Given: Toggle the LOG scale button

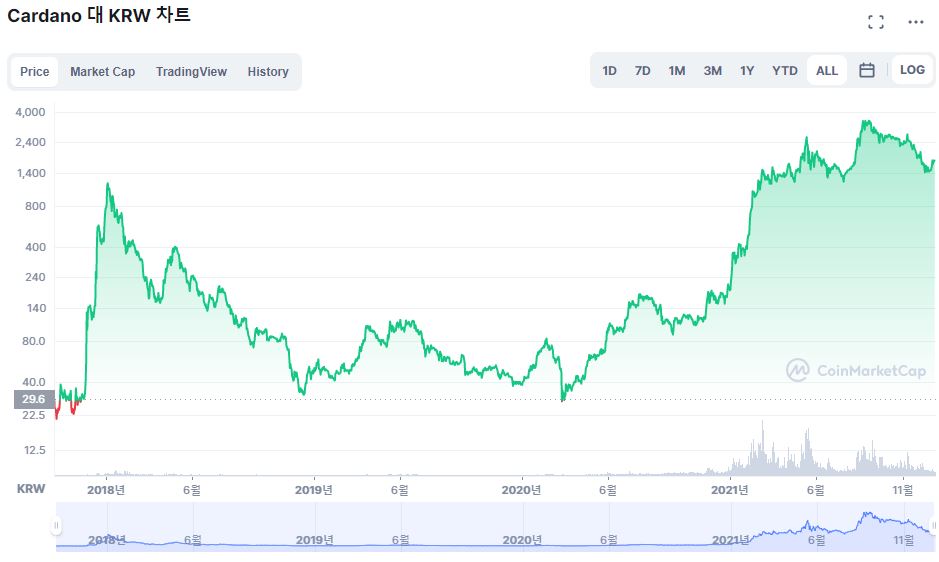Looking at the screenshot, I should 912,70.
